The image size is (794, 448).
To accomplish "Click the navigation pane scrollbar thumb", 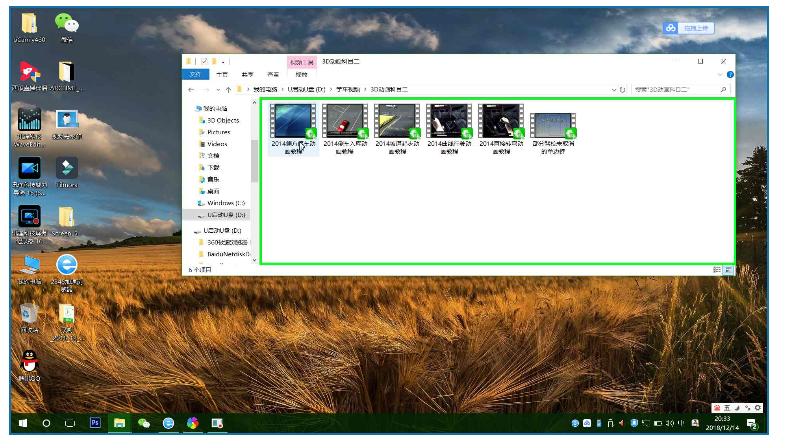I will [x=254, y=161].
